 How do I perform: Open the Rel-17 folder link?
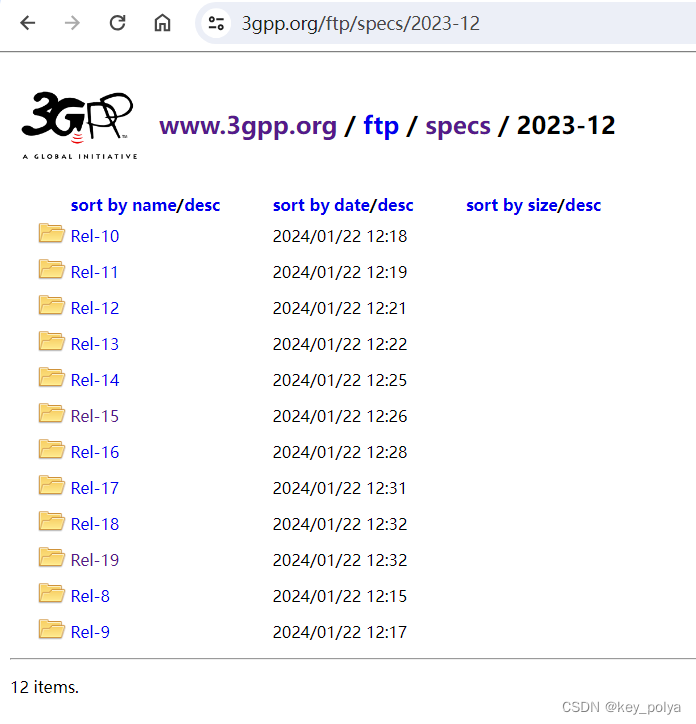pyautogui.click(x=95, y=489)
